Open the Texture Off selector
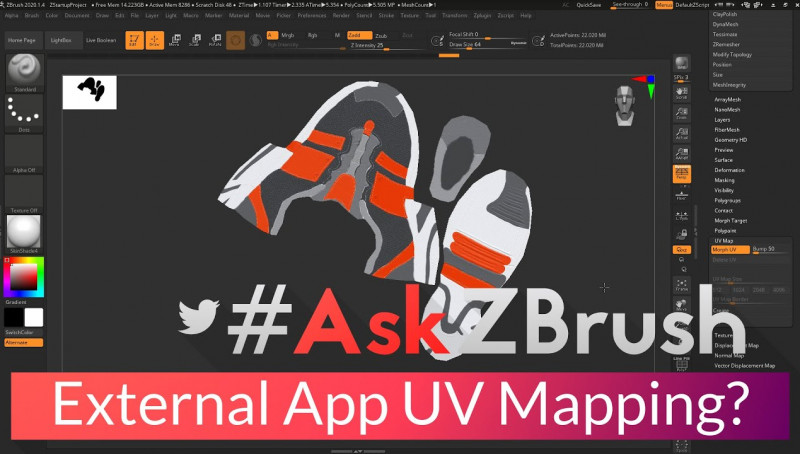The image size is (800, 454). pyautogui.click(x=24, y=194)
